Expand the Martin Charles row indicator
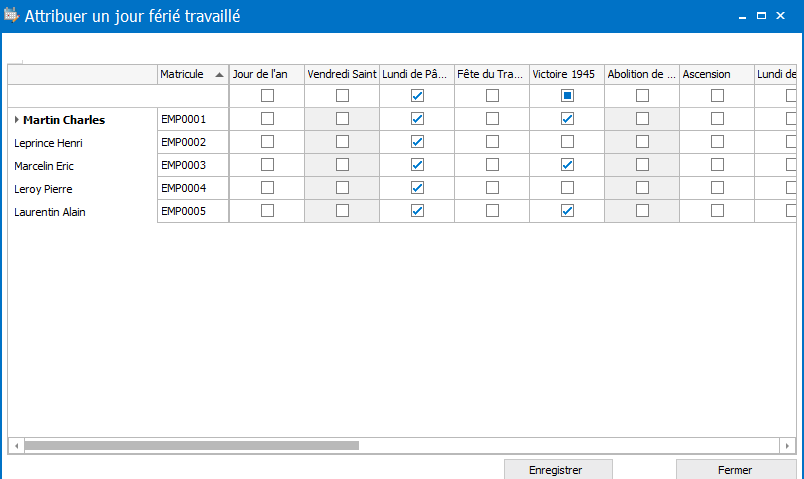Screen dimensions: 804x479 17,120
